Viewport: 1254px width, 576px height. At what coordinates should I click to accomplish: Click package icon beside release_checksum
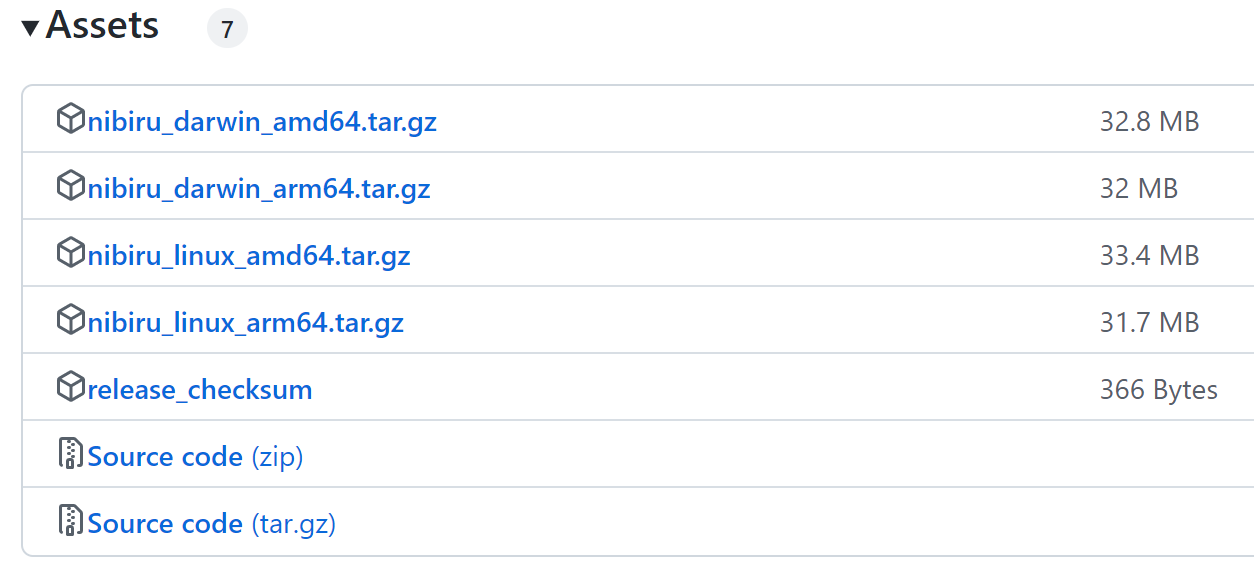click(70, 387)
